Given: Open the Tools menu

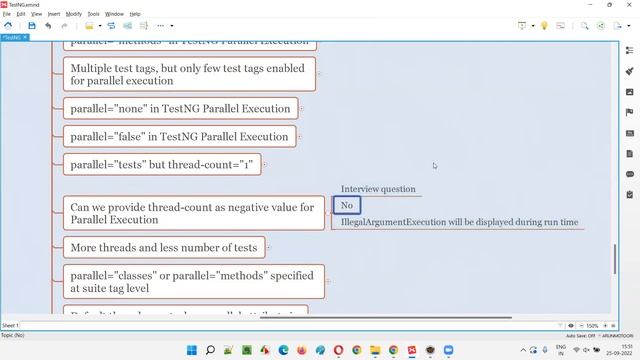Looking at the screenshot, I should tap(93, 14).
